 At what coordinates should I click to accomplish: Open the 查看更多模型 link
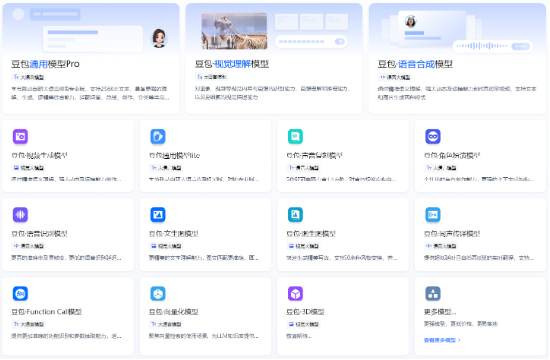tap(442, 340)
